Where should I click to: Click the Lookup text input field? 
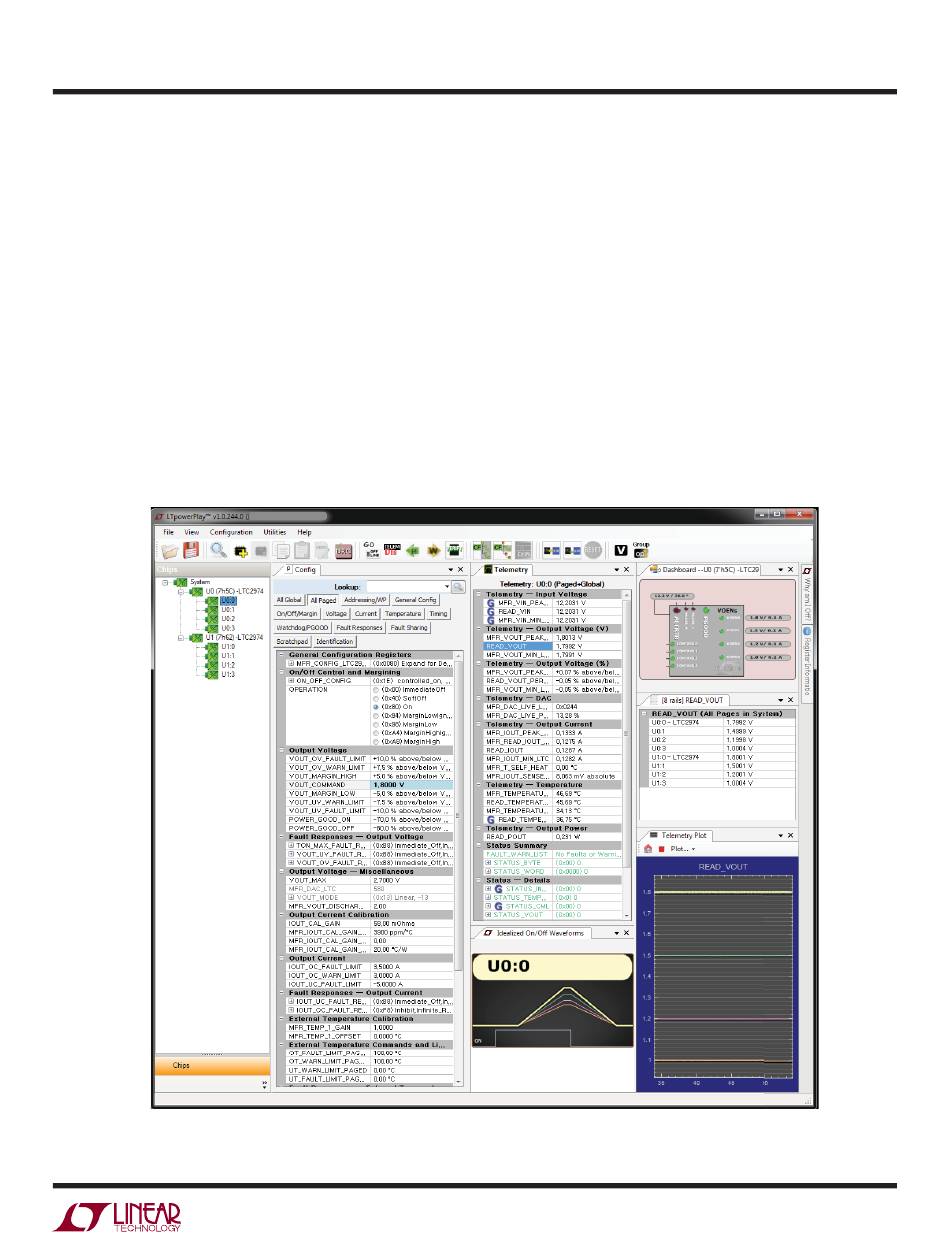[x=404, y=586]
